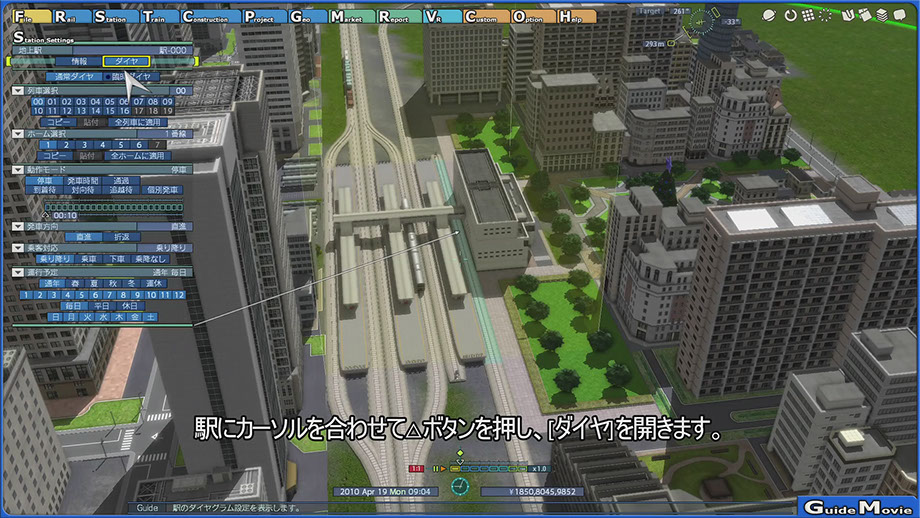
Task: Collapse the 動作モード section
Action: (x=18, y=170)
